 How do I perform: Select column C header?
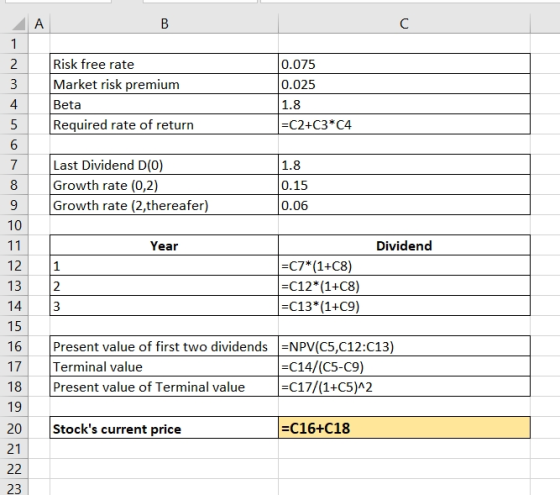click(404, 24)
